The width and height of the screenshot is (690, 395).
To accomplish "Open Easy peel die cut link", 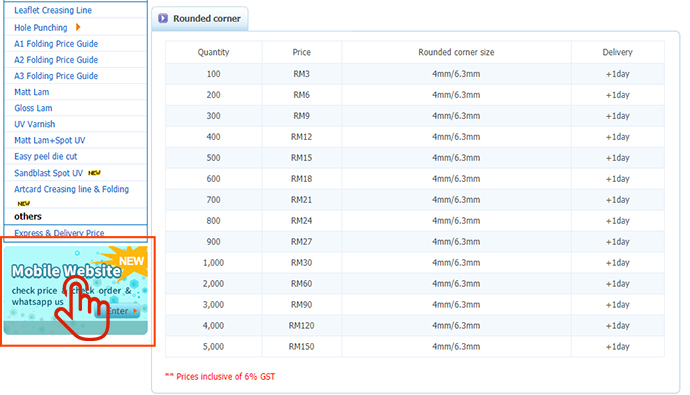I will (45, 156).
